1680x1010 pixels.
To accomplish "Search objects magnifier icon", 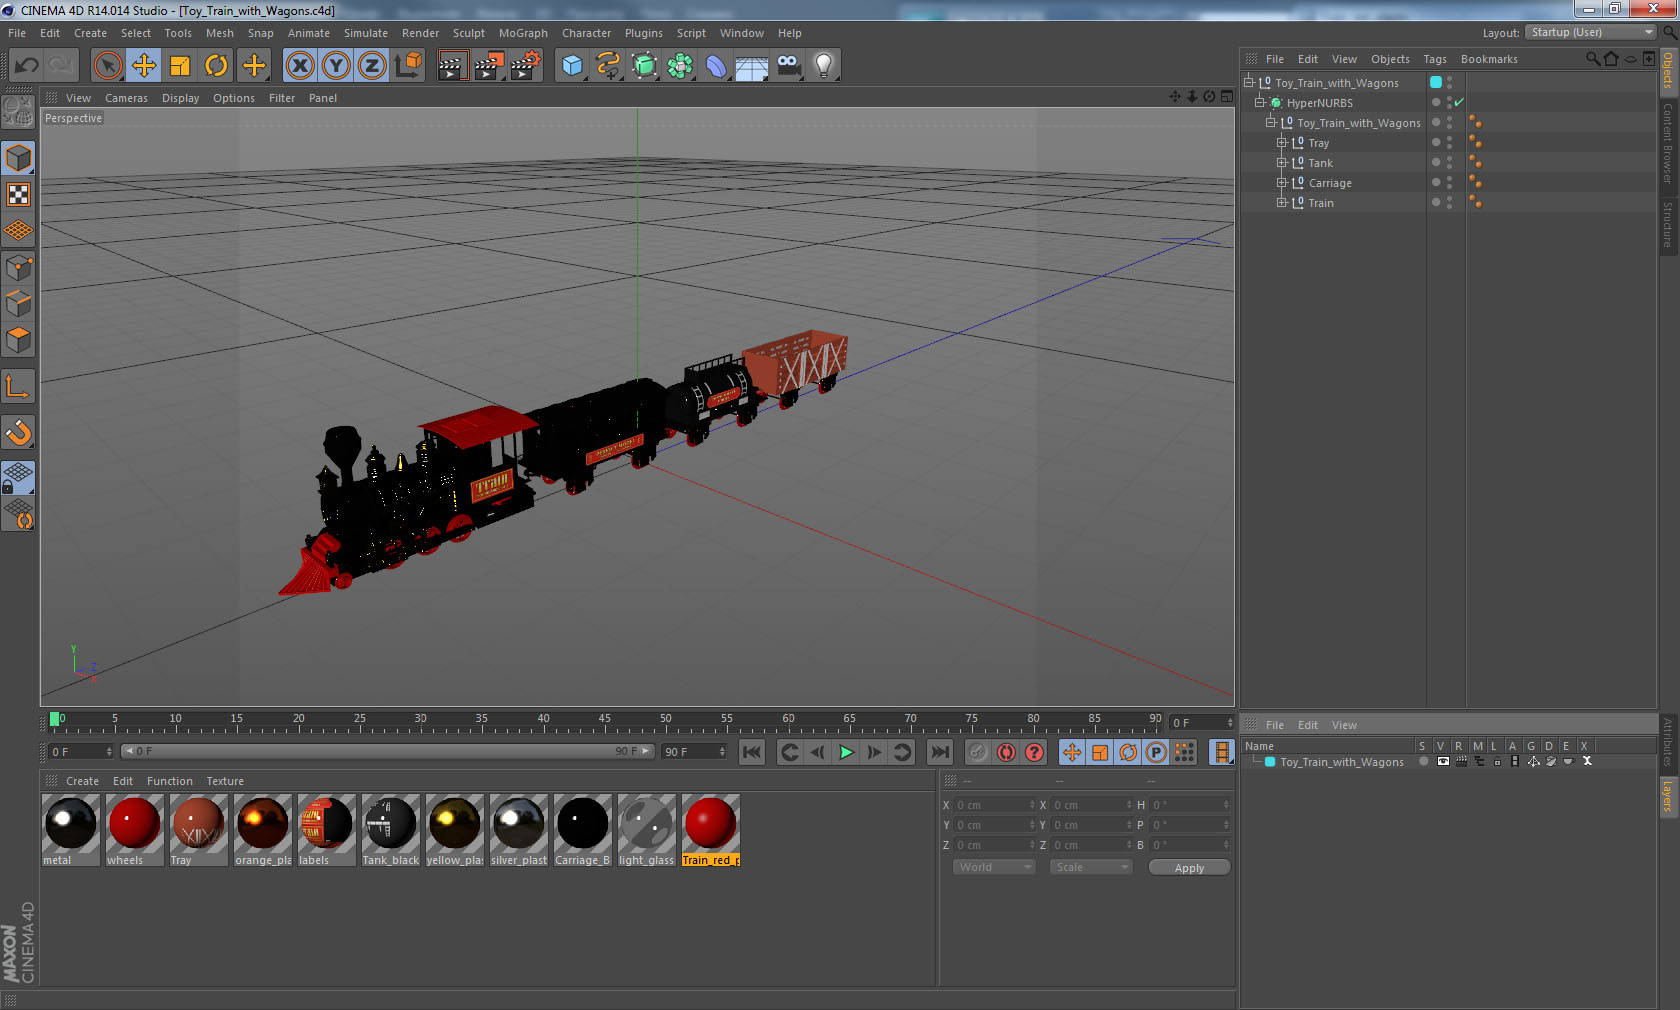I will 1592,59.
